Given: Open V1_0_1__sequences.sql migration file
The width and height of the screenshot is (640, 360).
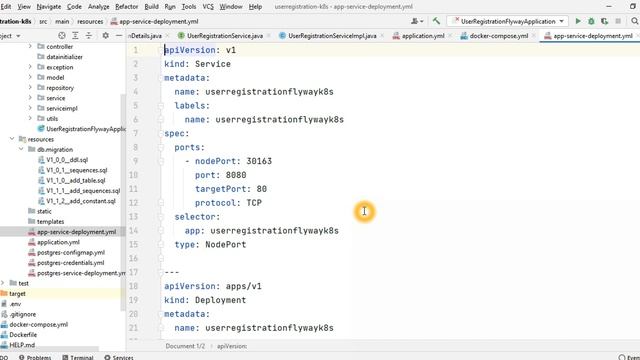Looking at the screenshot, I should click(x=76, y=170).
